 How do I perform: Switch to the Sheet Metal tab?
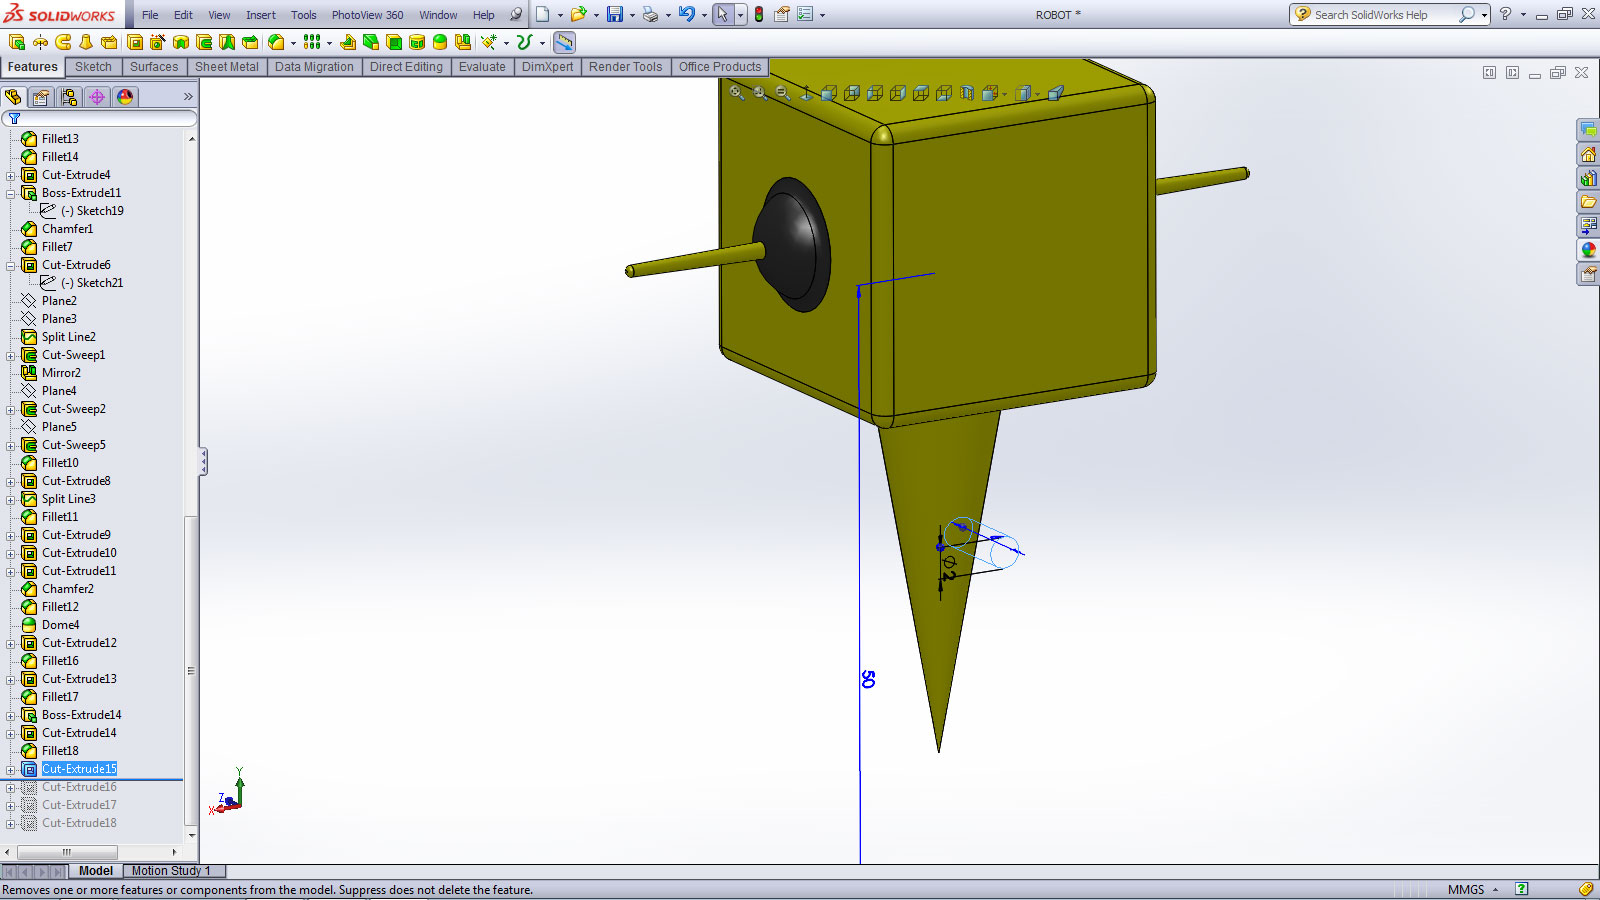point(226,67)
